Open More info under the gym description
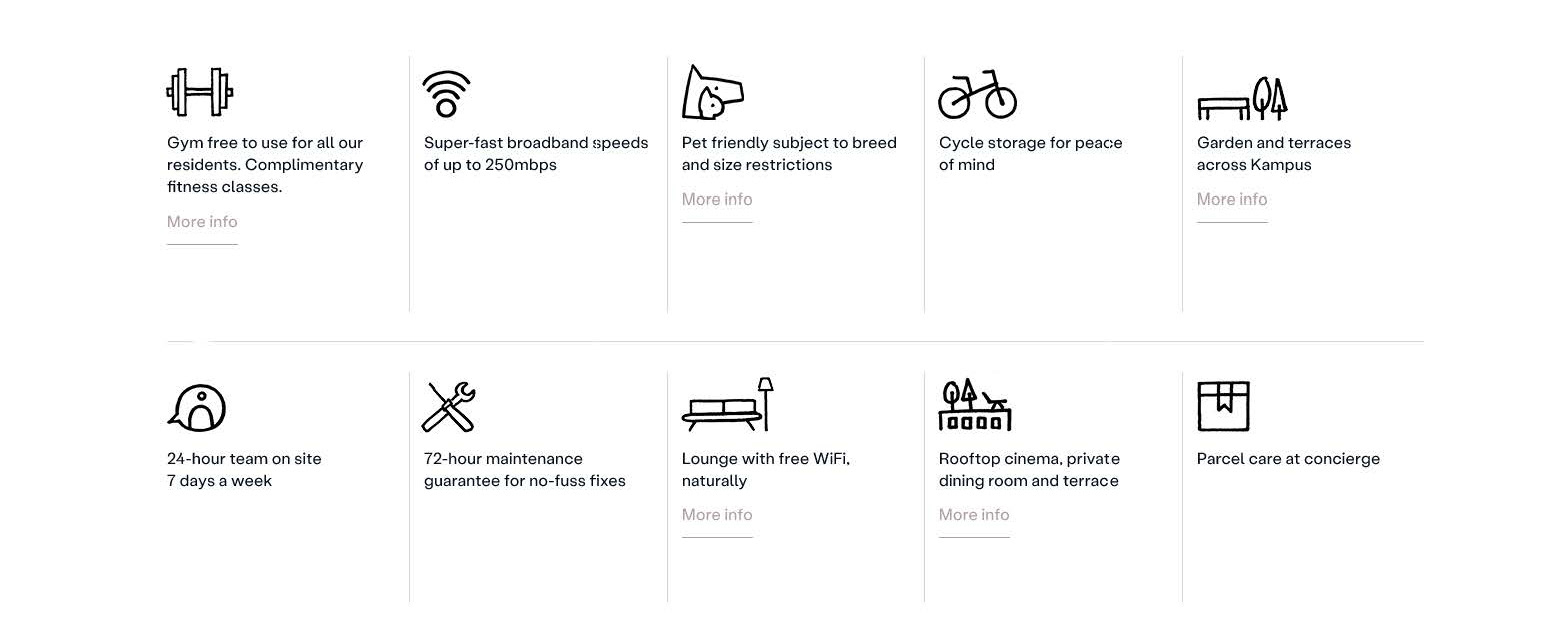 202,222
